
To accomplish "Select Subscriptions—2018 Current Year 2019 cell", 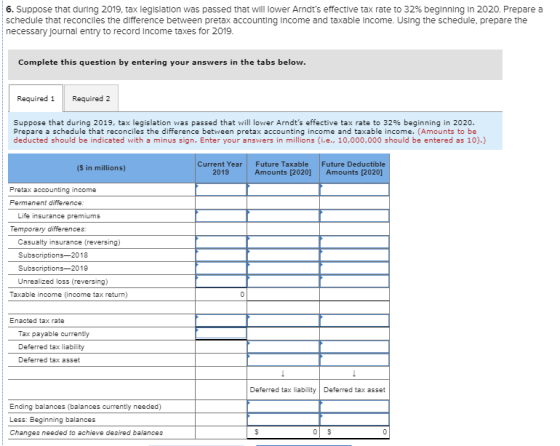I will pos(221,255).
